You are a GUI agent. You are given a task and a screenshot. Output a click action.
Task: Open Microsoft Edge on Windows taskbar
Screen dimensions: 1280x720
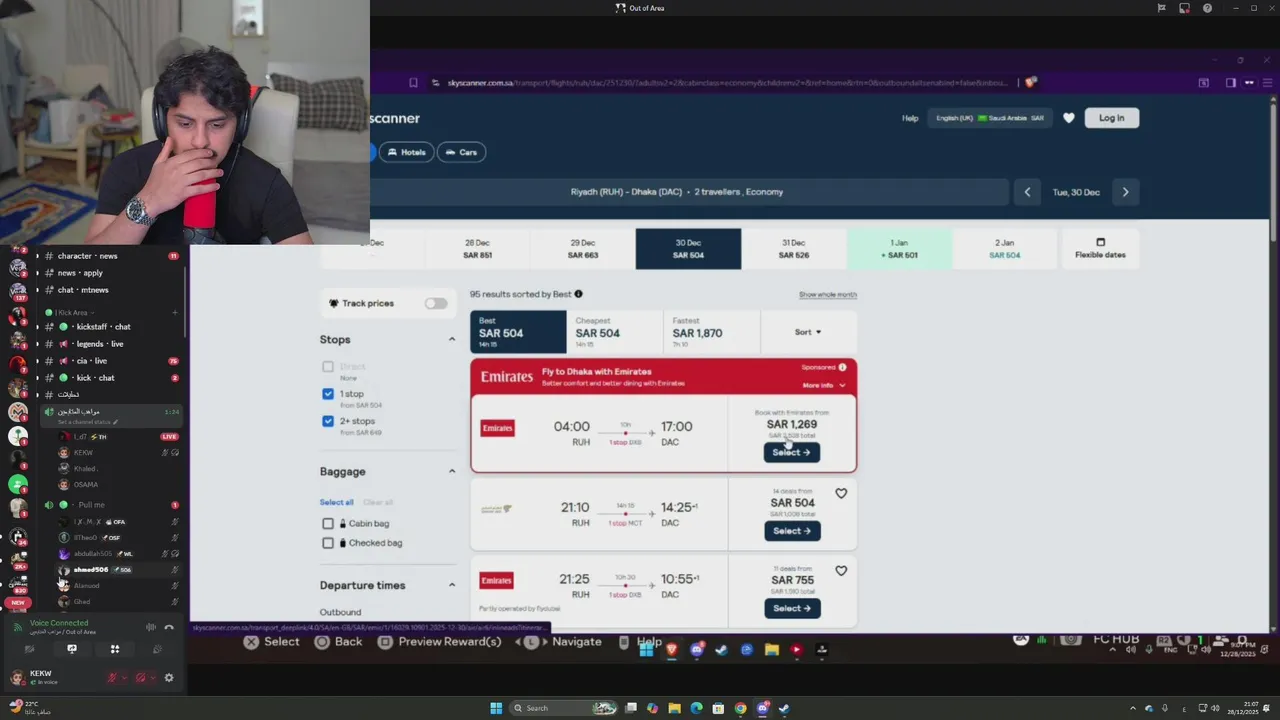pos(696,708)
